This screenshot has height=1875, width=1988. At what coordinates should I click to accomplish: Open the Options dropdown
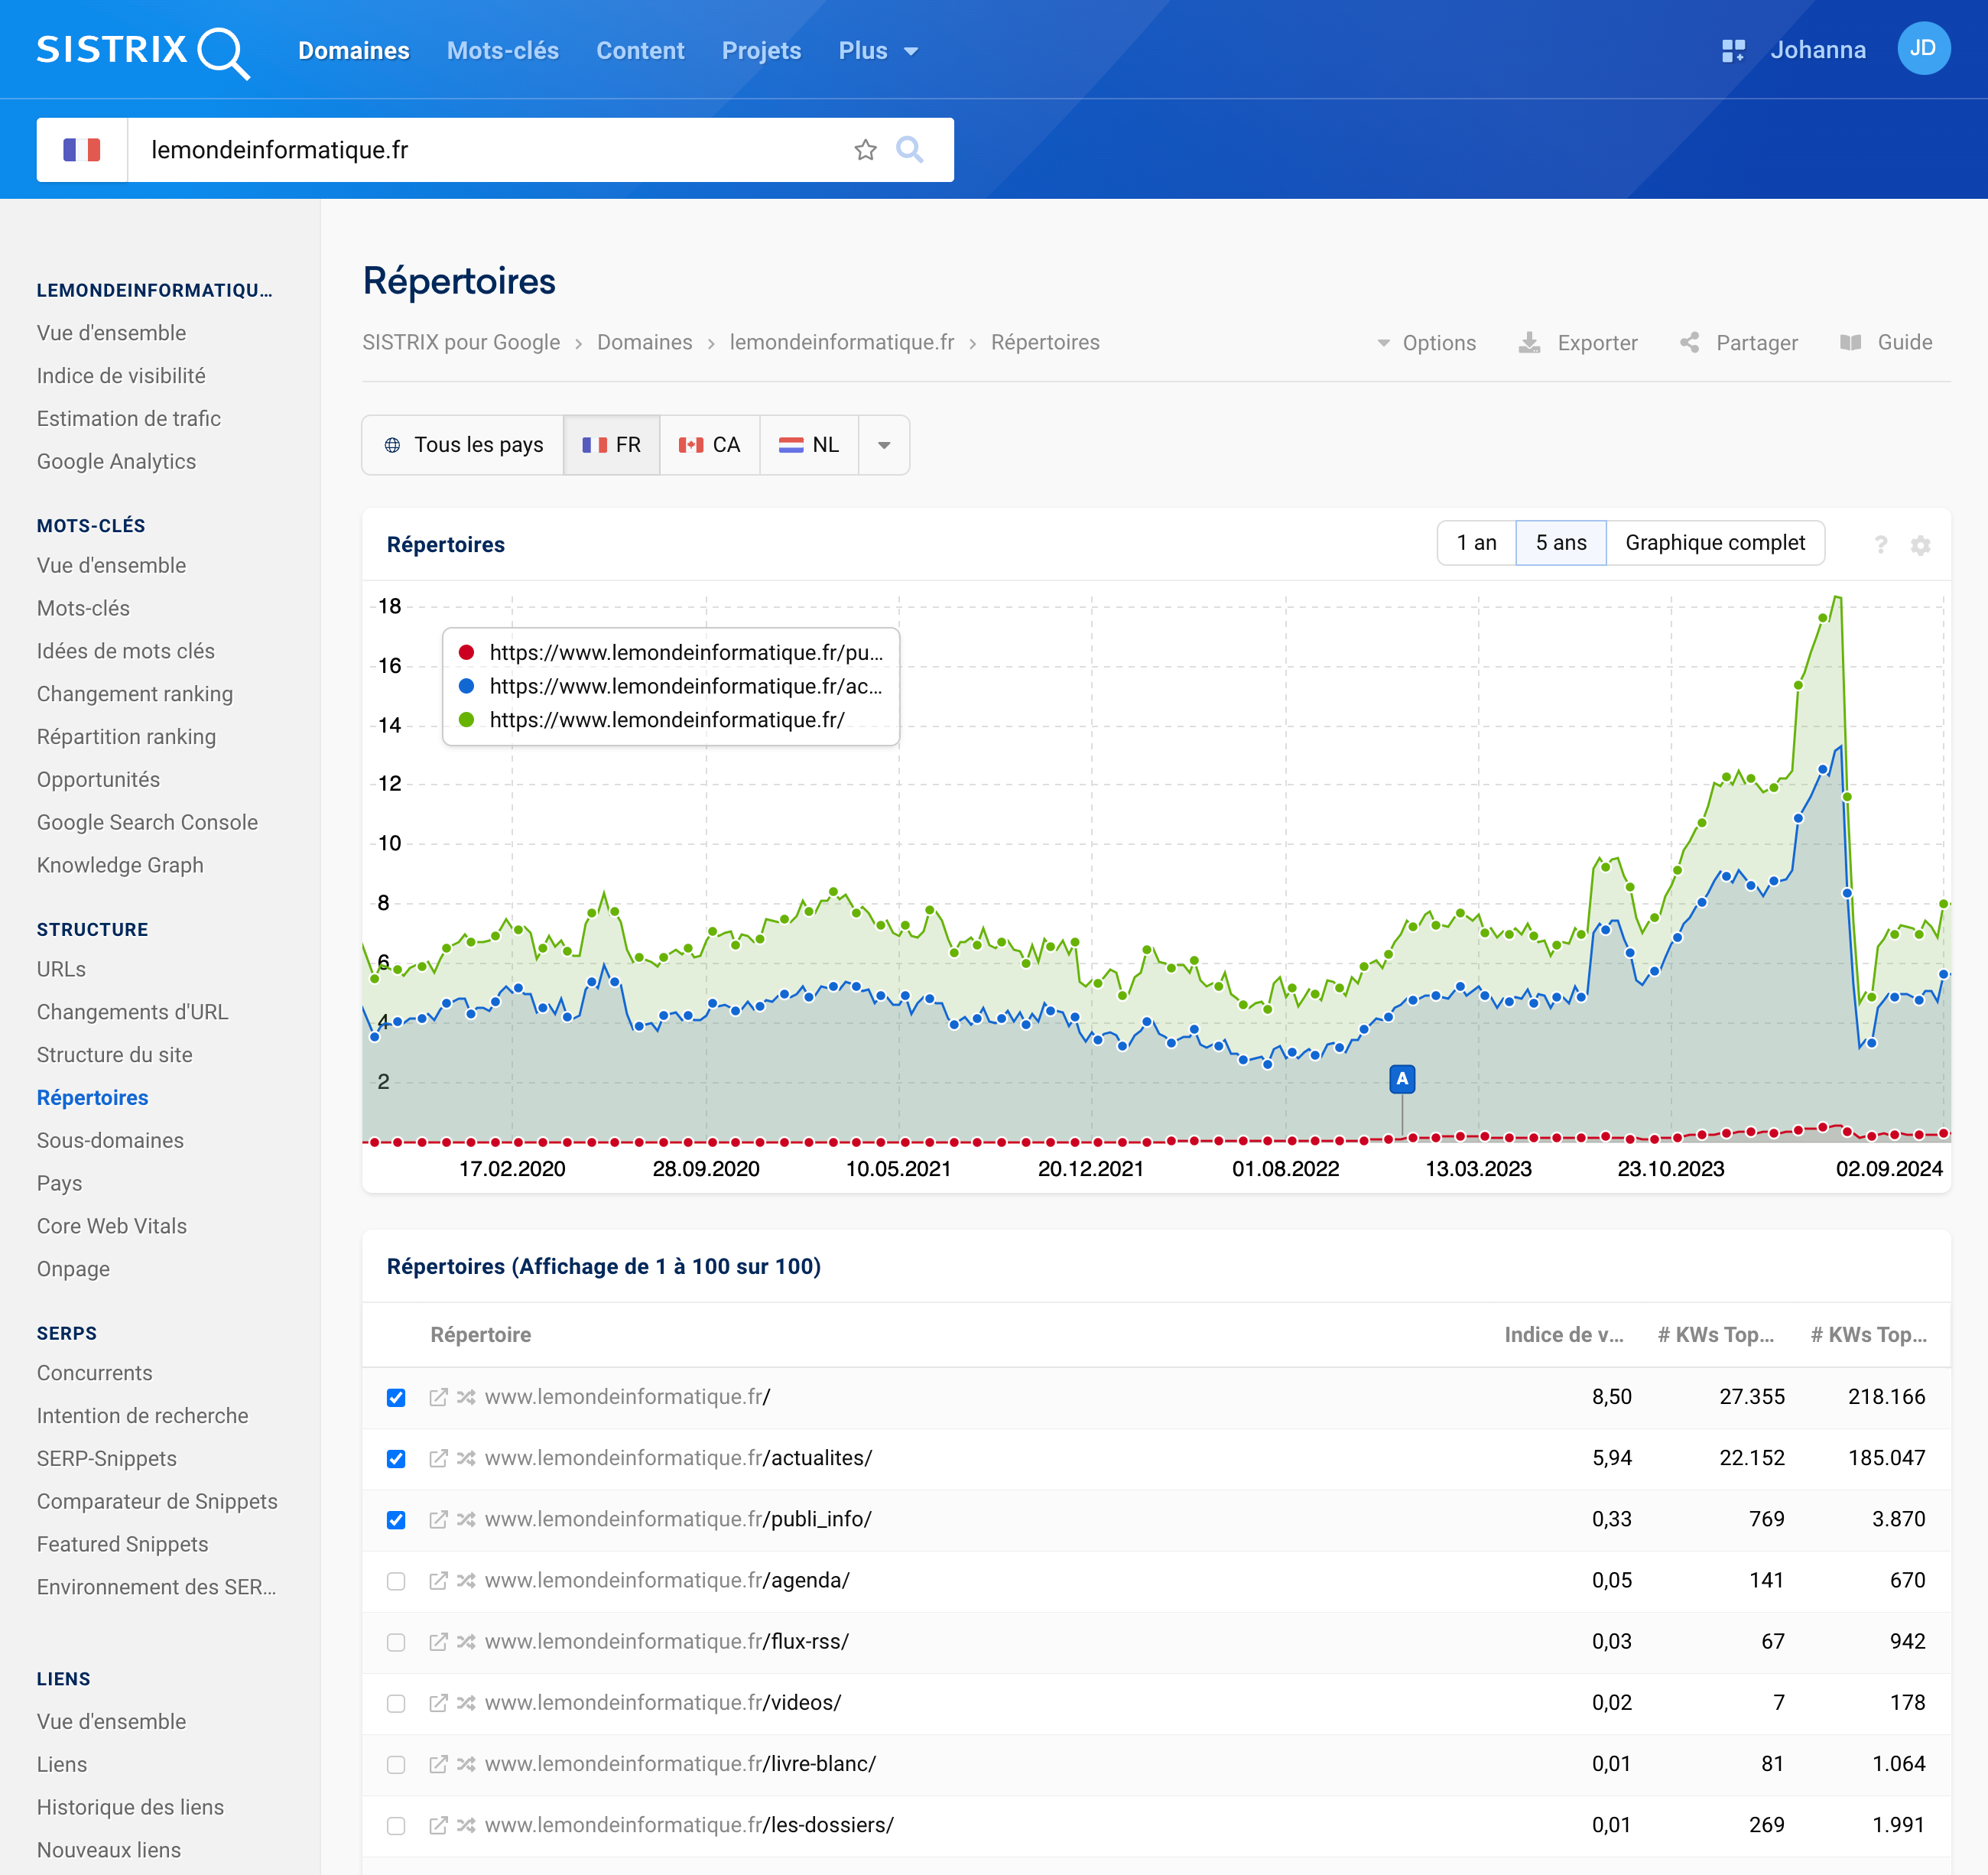pos(1425,343)
